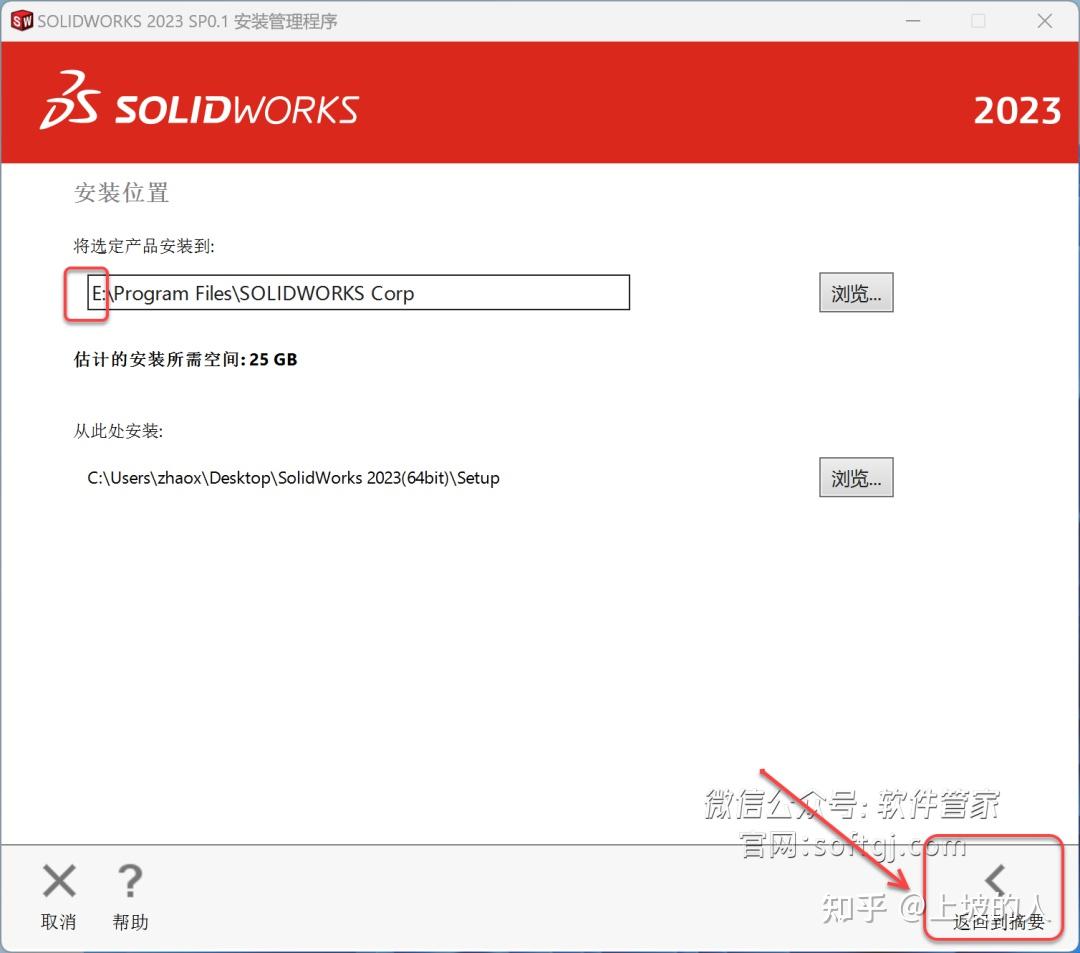This screenshot has height=953, width=1080.
Task: Click the left chevron icon above 返回到摘要
Action: (994, 879)
